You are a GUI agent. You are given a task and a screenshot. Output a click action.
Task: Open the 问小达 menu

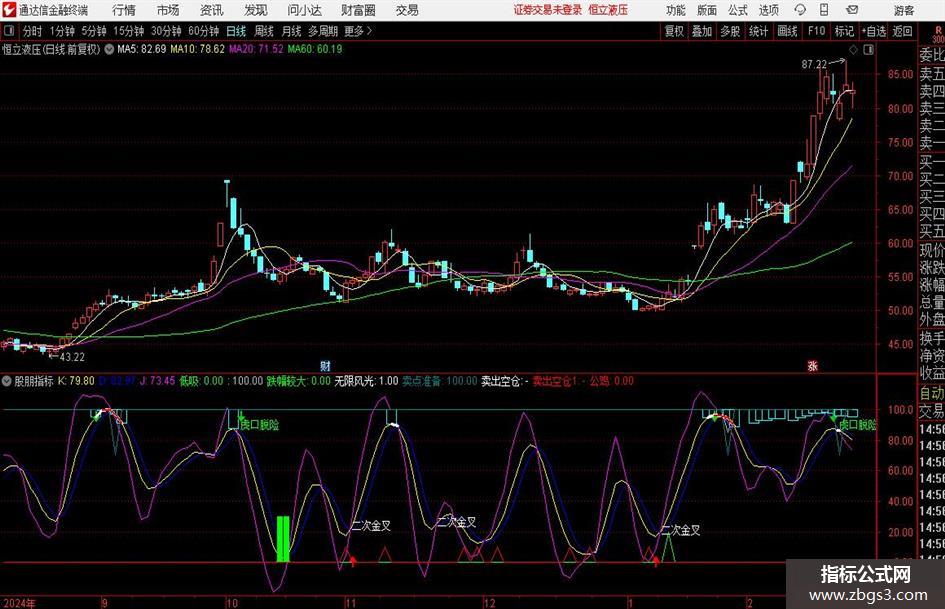coord(305,10)
